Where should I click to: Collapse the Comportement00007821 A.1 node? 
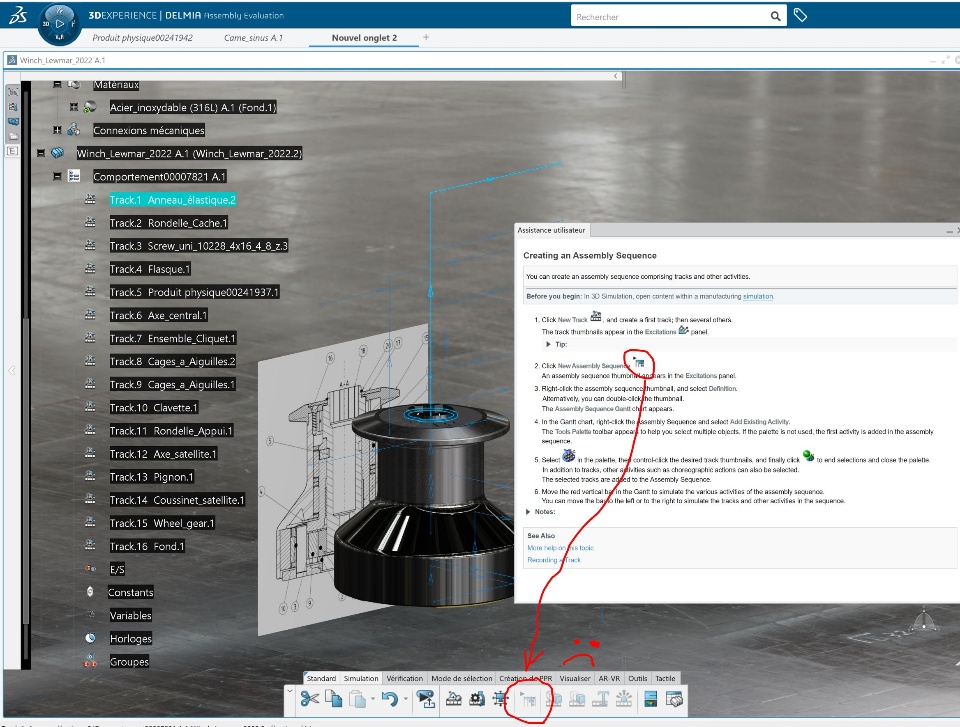coord(57,176)
